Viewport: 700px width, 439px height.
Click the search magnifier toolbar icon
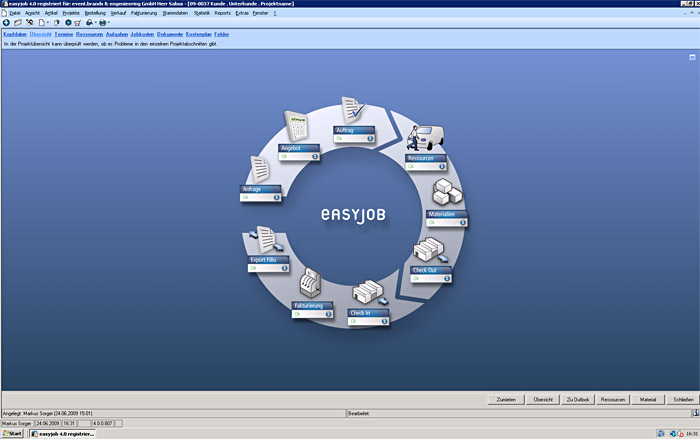(89, 22)
